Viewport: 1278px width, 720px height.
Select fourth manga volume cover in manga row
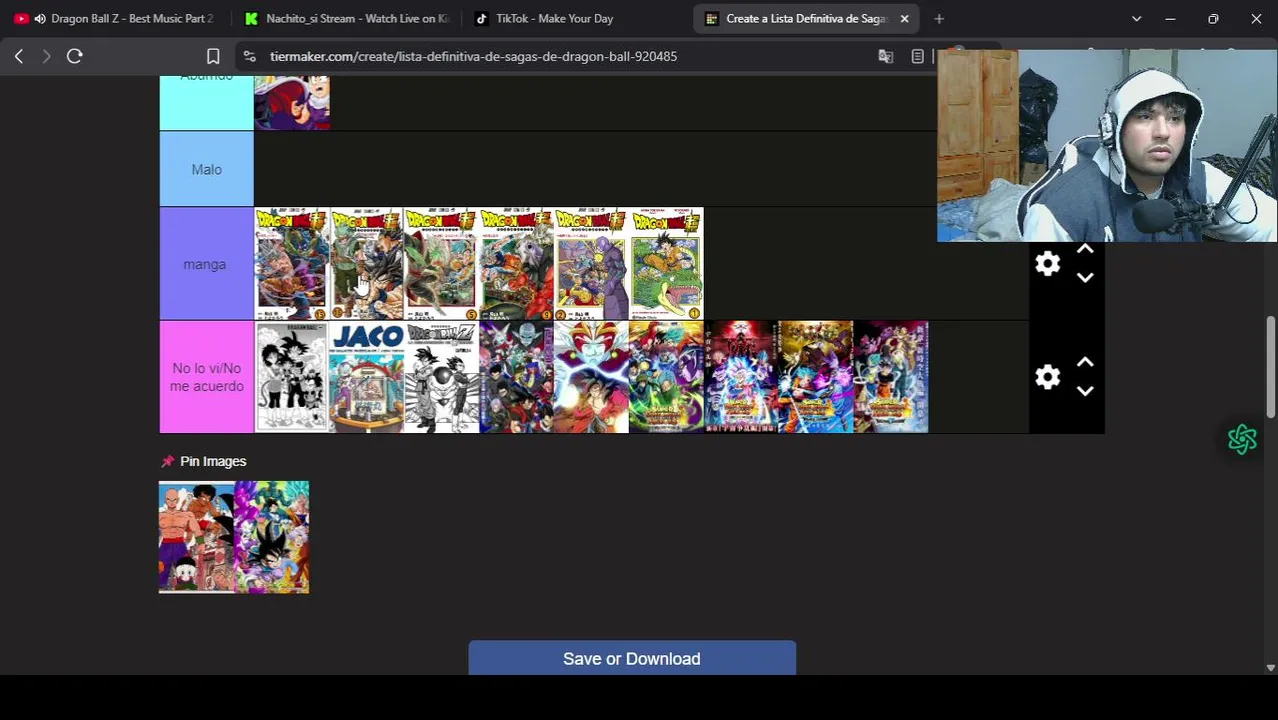tap(516, 264)
